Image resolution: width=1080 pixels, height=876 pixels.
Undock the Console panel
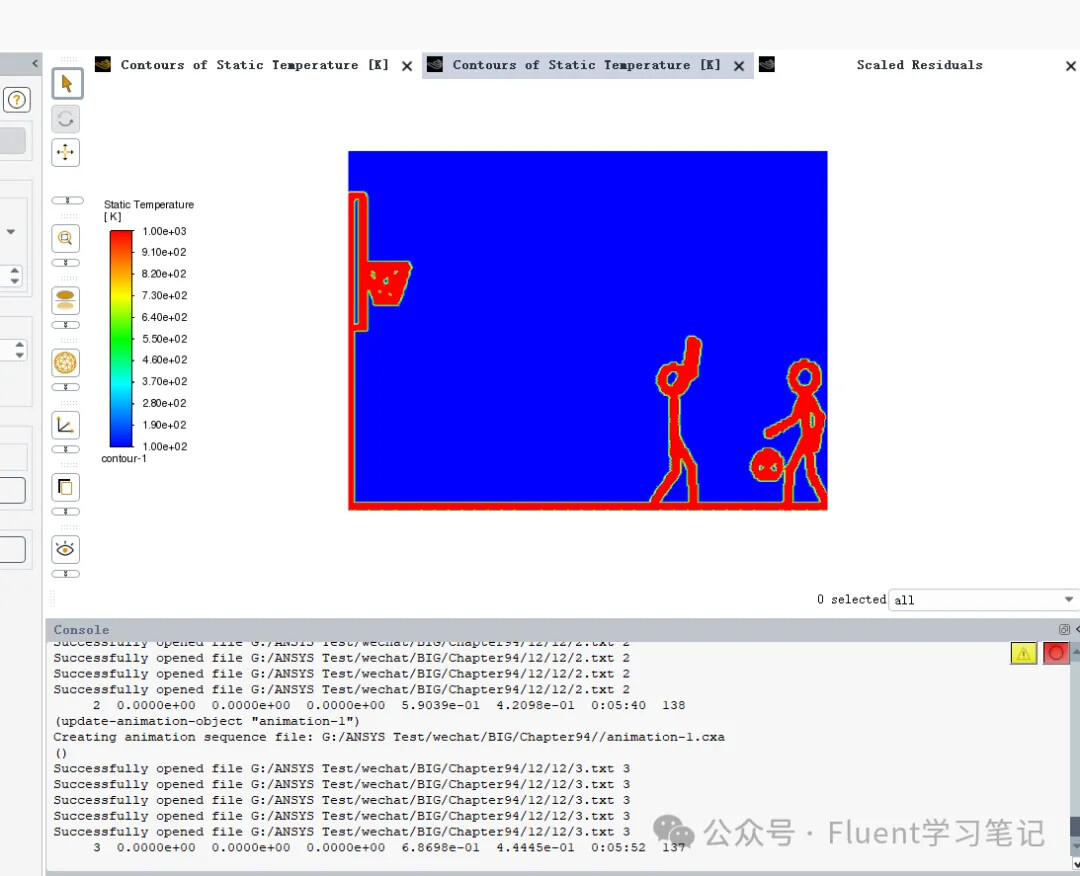pos(1064,630)
